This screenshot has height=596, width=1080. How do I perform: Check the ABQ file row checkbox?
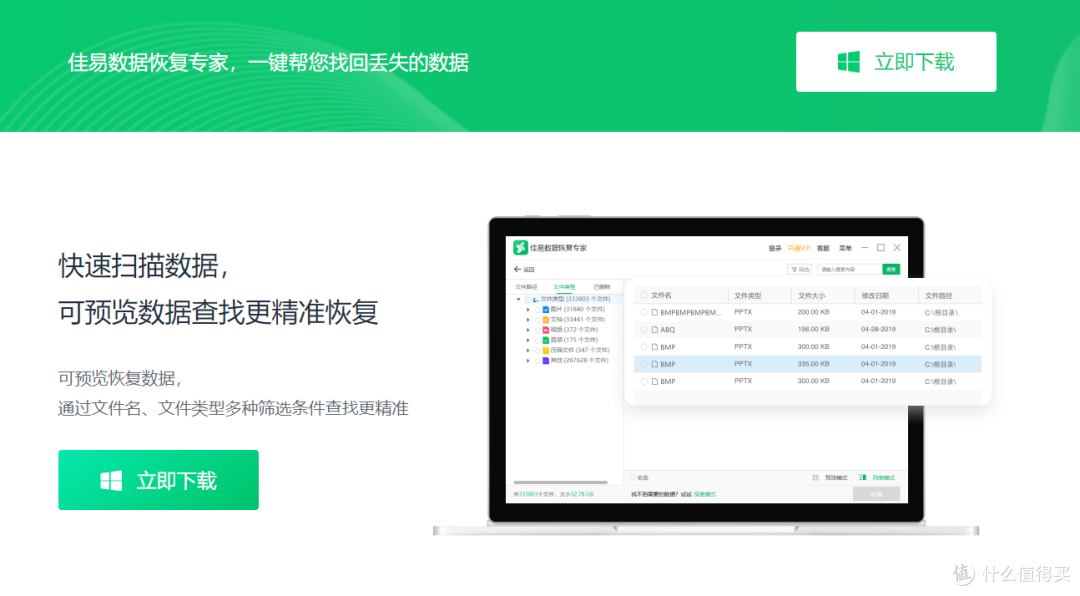coord(644,329)
